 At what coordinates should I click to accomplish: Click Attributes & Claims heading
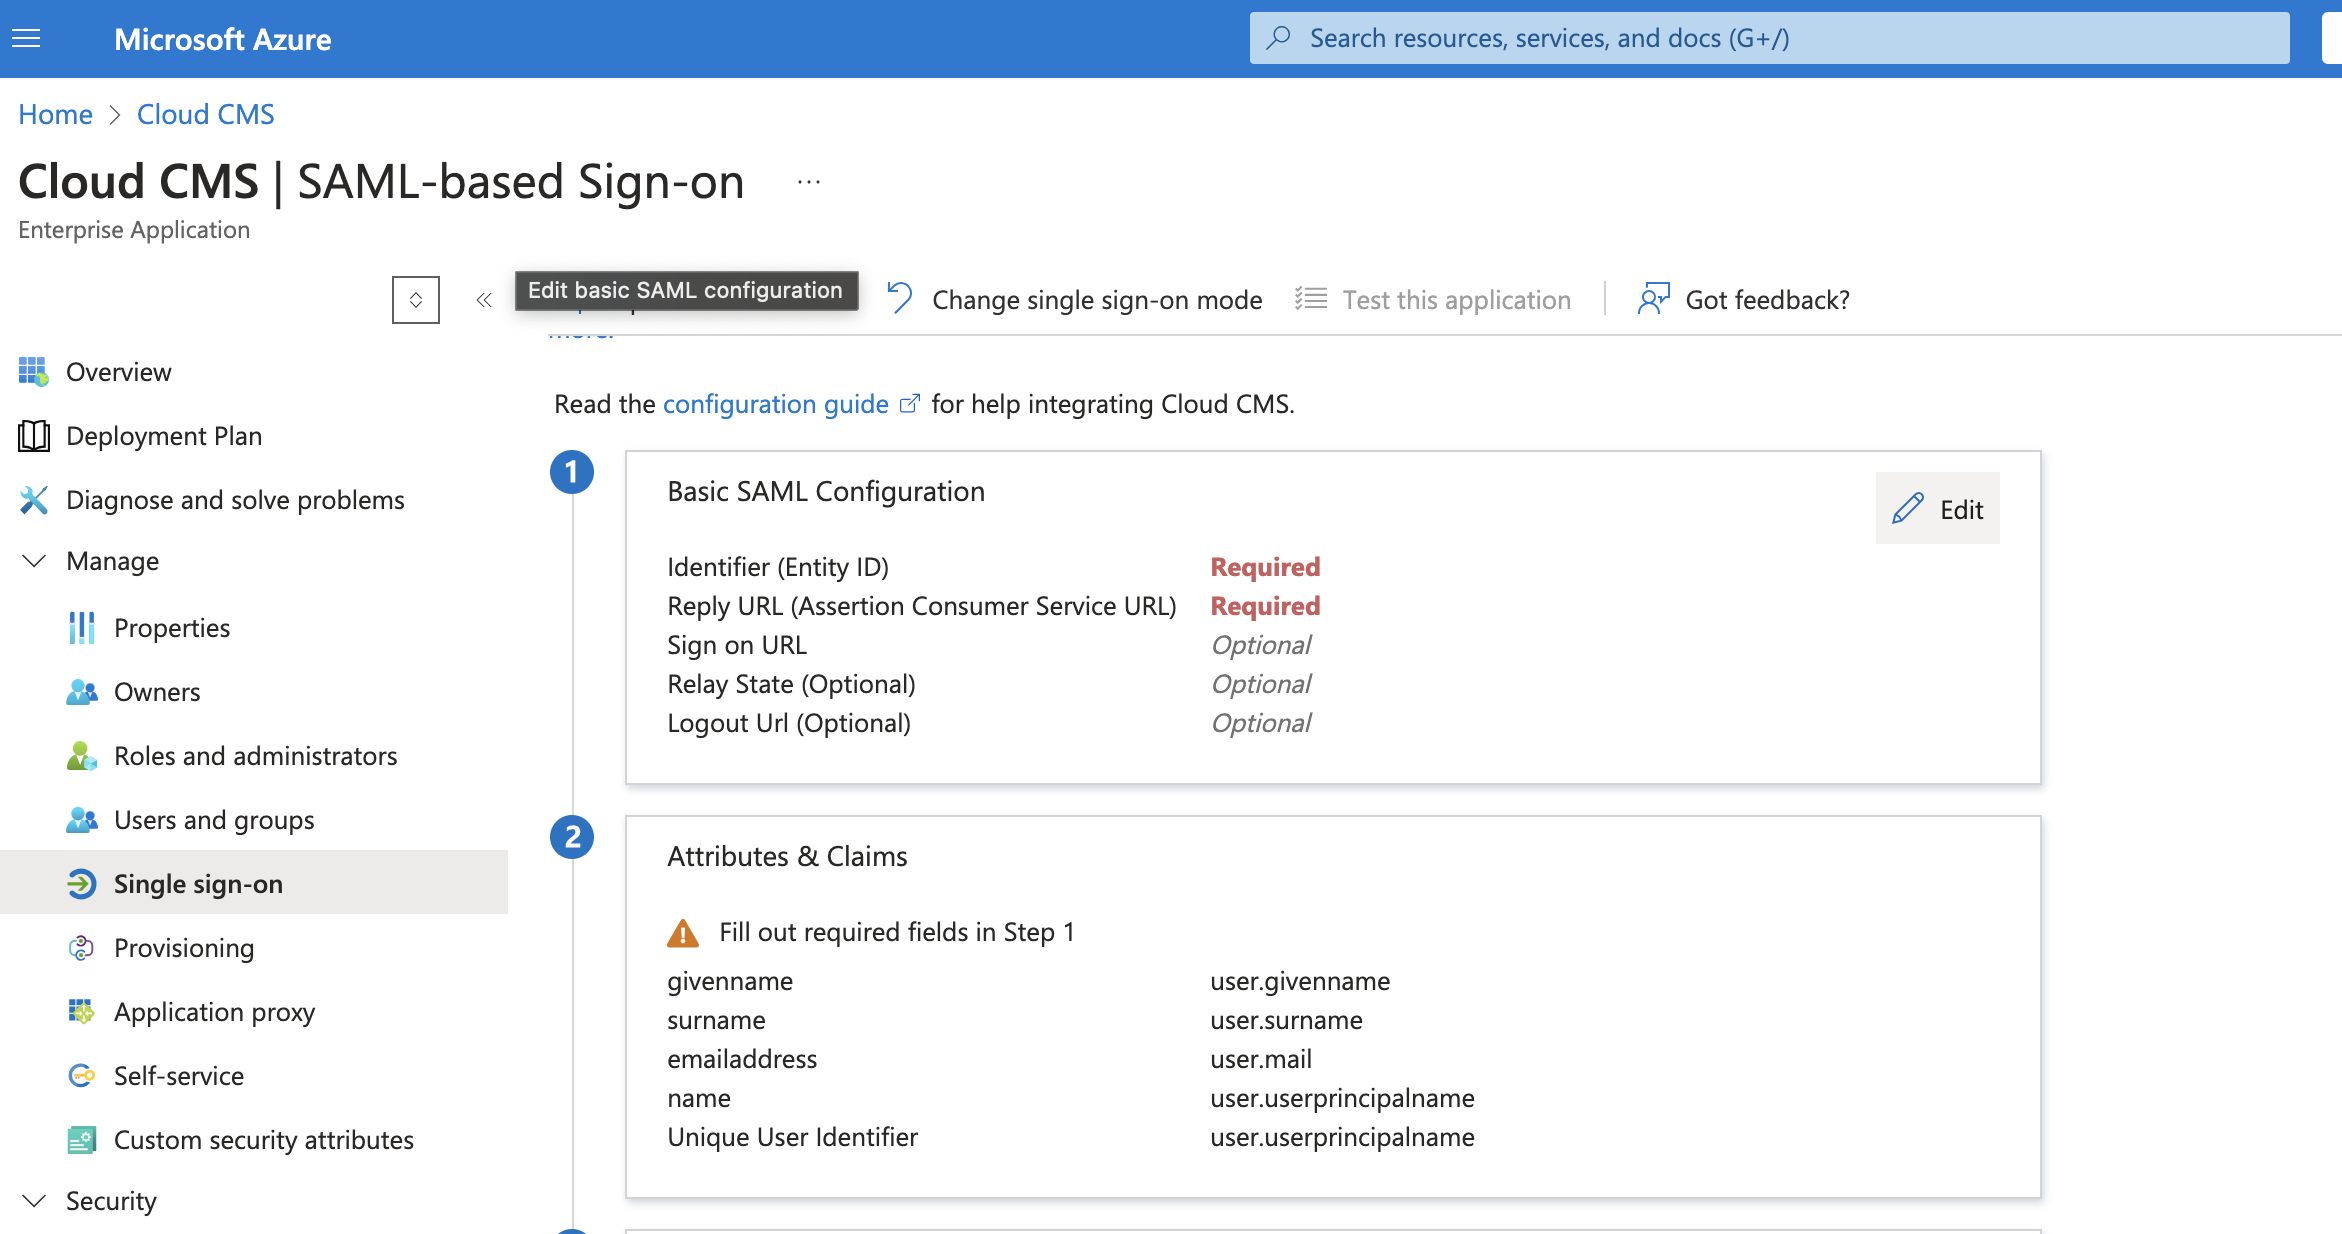coord(787,856)
